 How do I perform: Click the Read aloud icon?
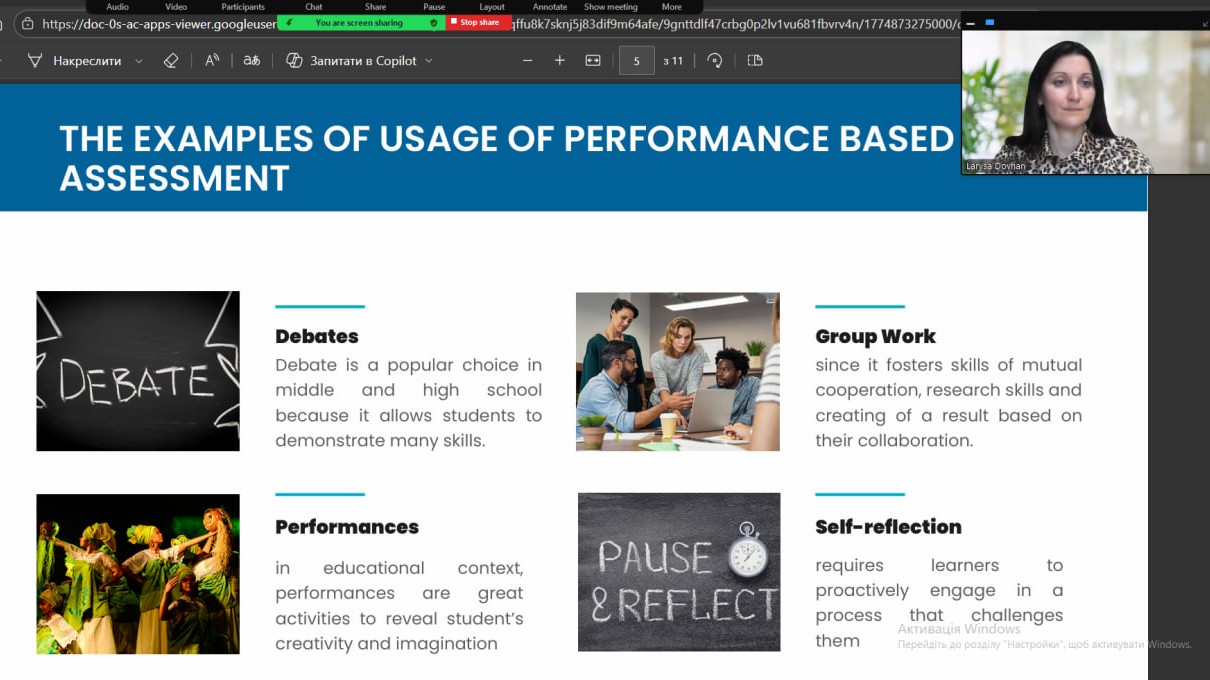tap(212, 61)
